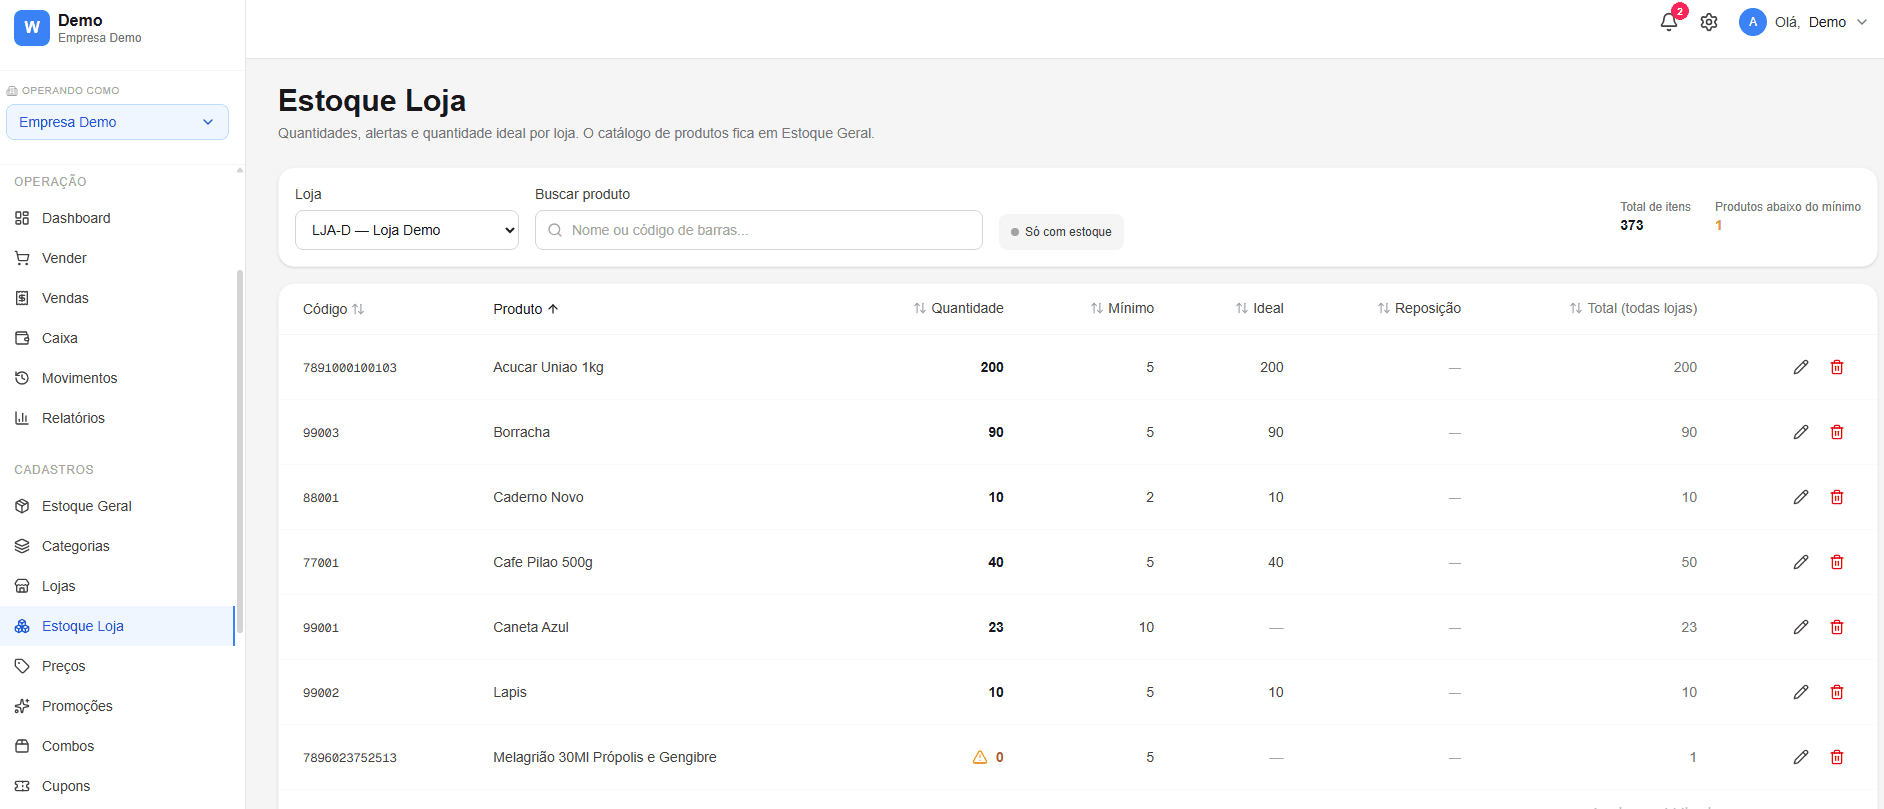The image size is (1884, 809).
Task: Delete the Lapis row
Action: coord(1837,692)
